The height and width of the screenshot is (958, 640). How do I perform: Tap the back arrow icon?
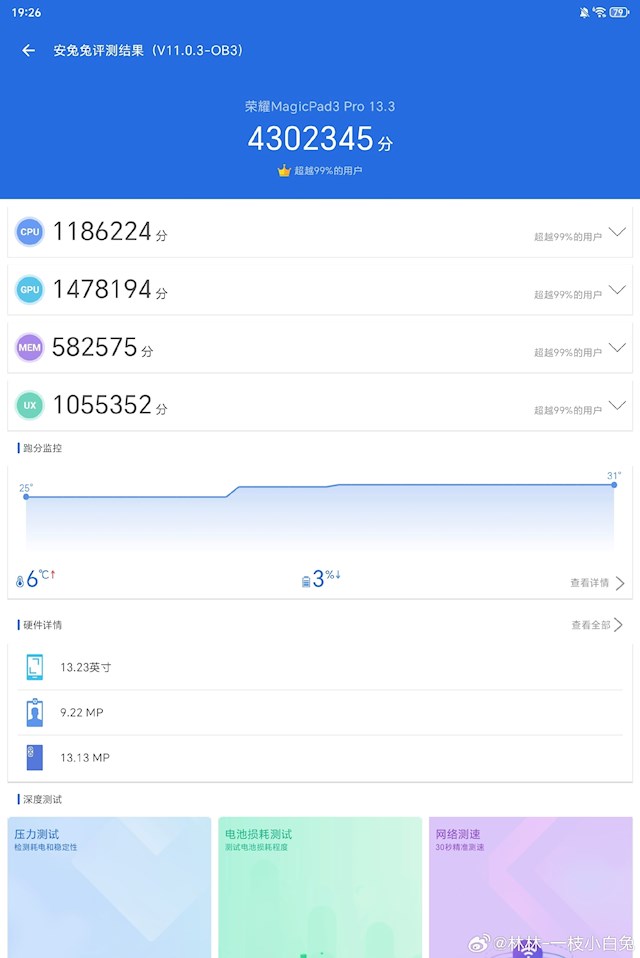(x=29, y=50)
